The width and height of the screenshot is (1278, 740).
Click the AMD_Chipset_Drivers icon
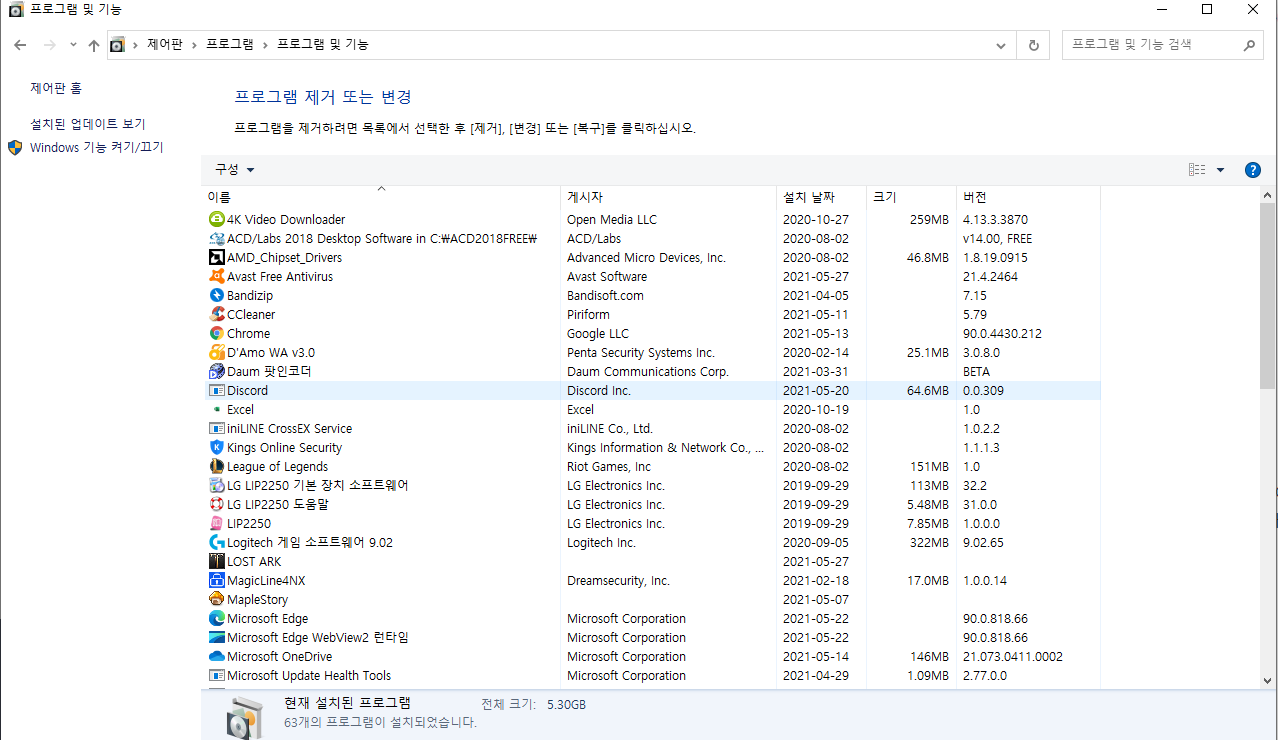click(x=217, y=257)
